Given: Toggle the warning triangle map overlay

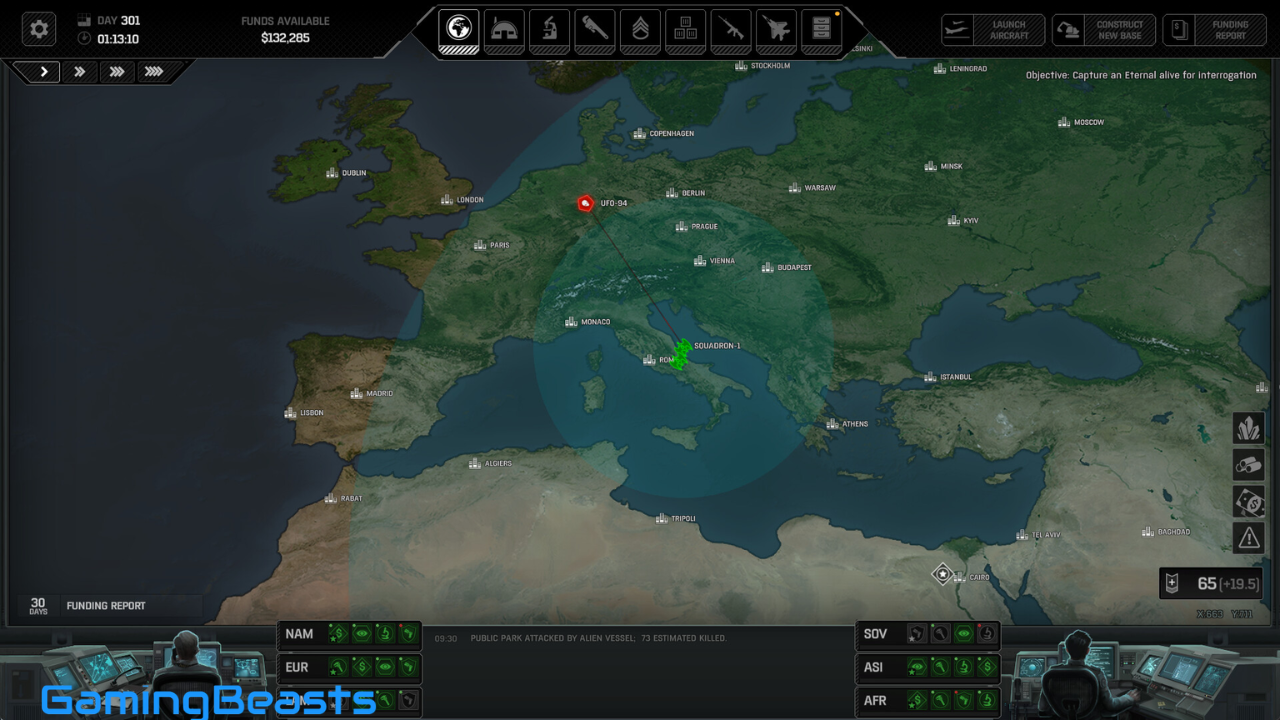Looking at the screenshot, I should pyautogui.click(x=1249, y=538).
